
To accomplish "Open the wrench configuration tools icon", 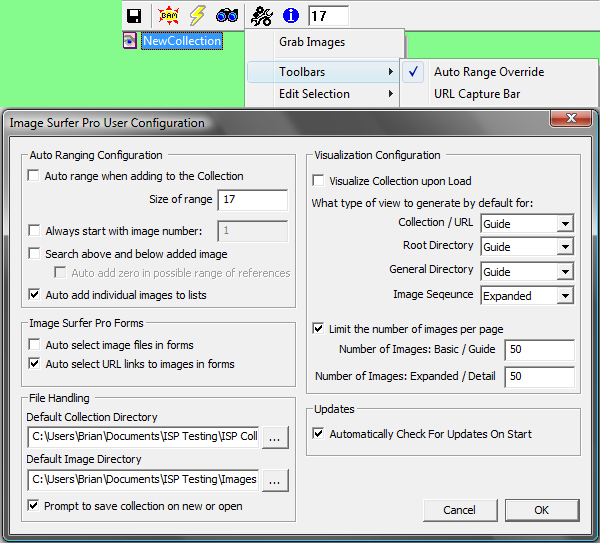I will [262, 16].
